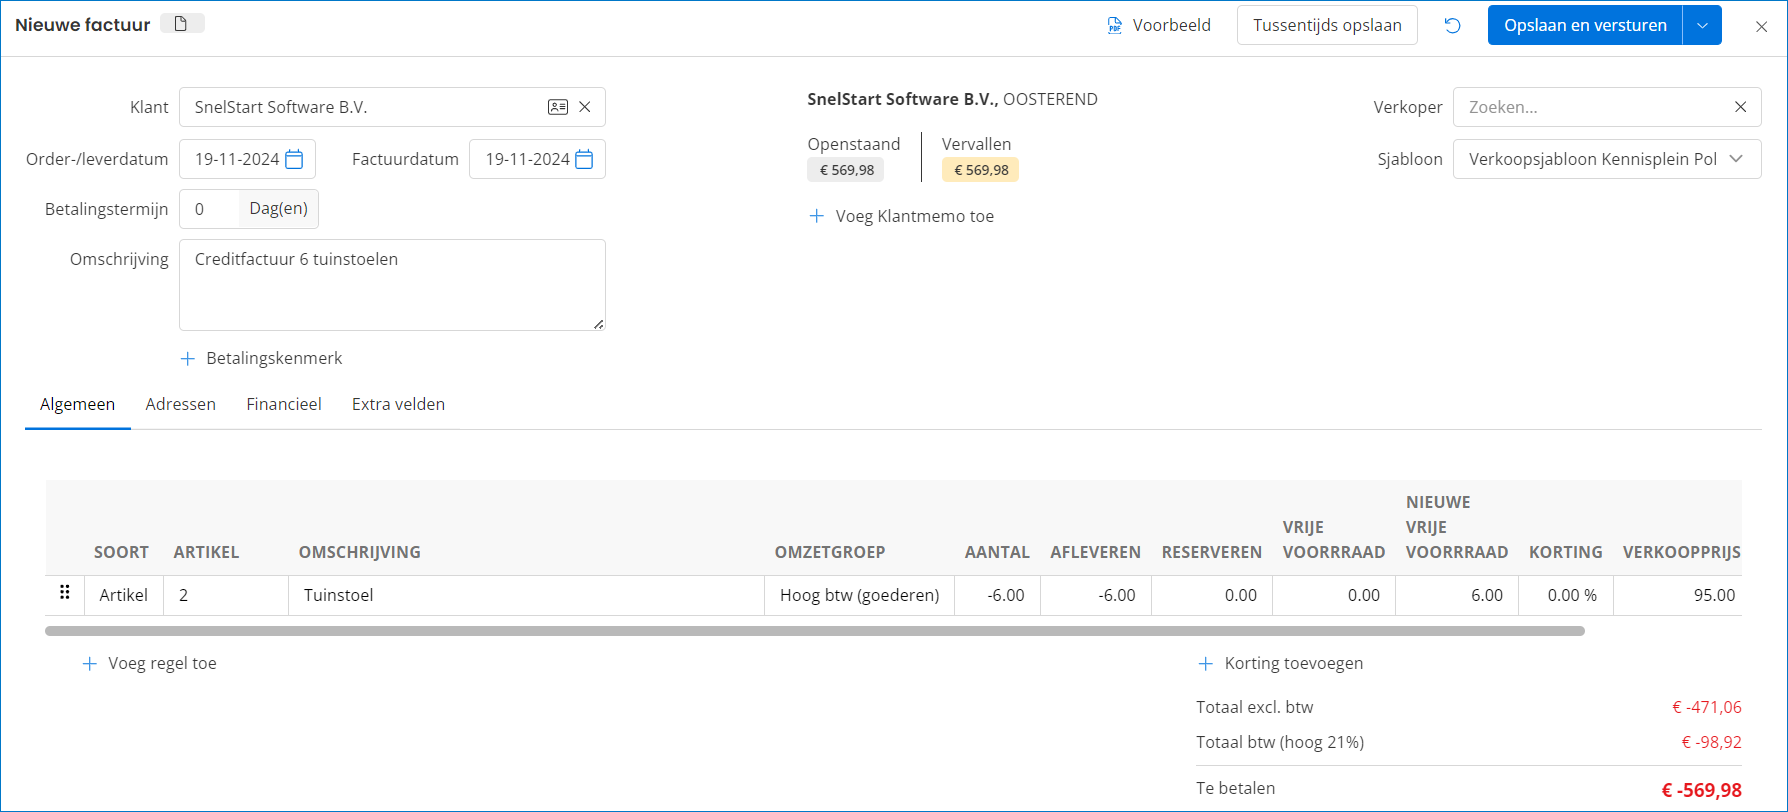Open the customer card icon in Klant field
1788x812 pixels.
[557, 107]
